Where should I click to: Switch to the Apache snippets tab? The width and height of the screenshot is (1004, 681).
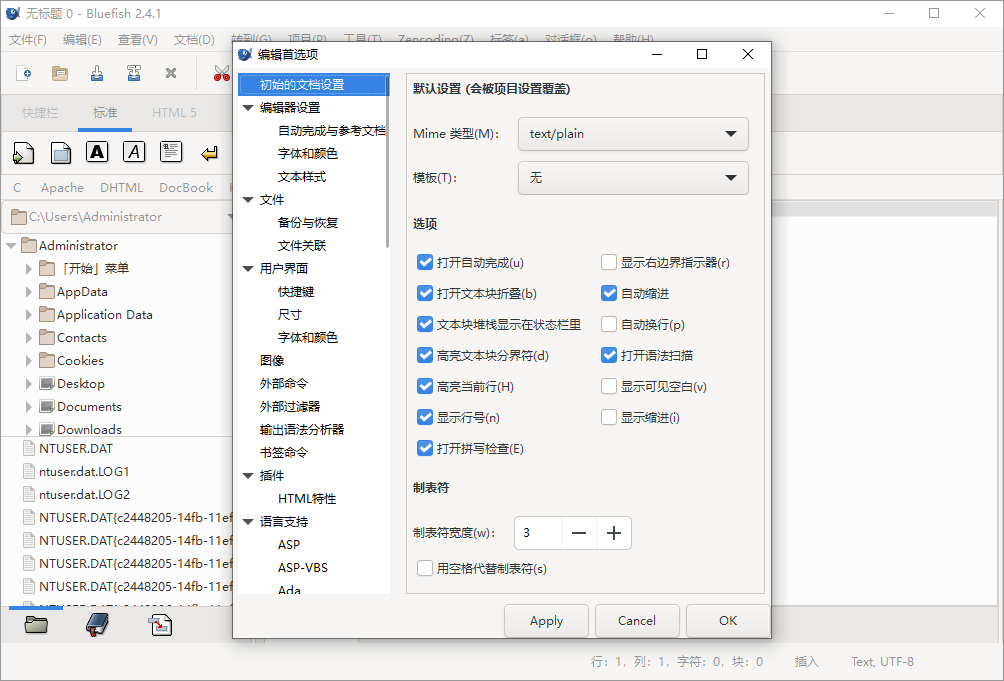62,188
